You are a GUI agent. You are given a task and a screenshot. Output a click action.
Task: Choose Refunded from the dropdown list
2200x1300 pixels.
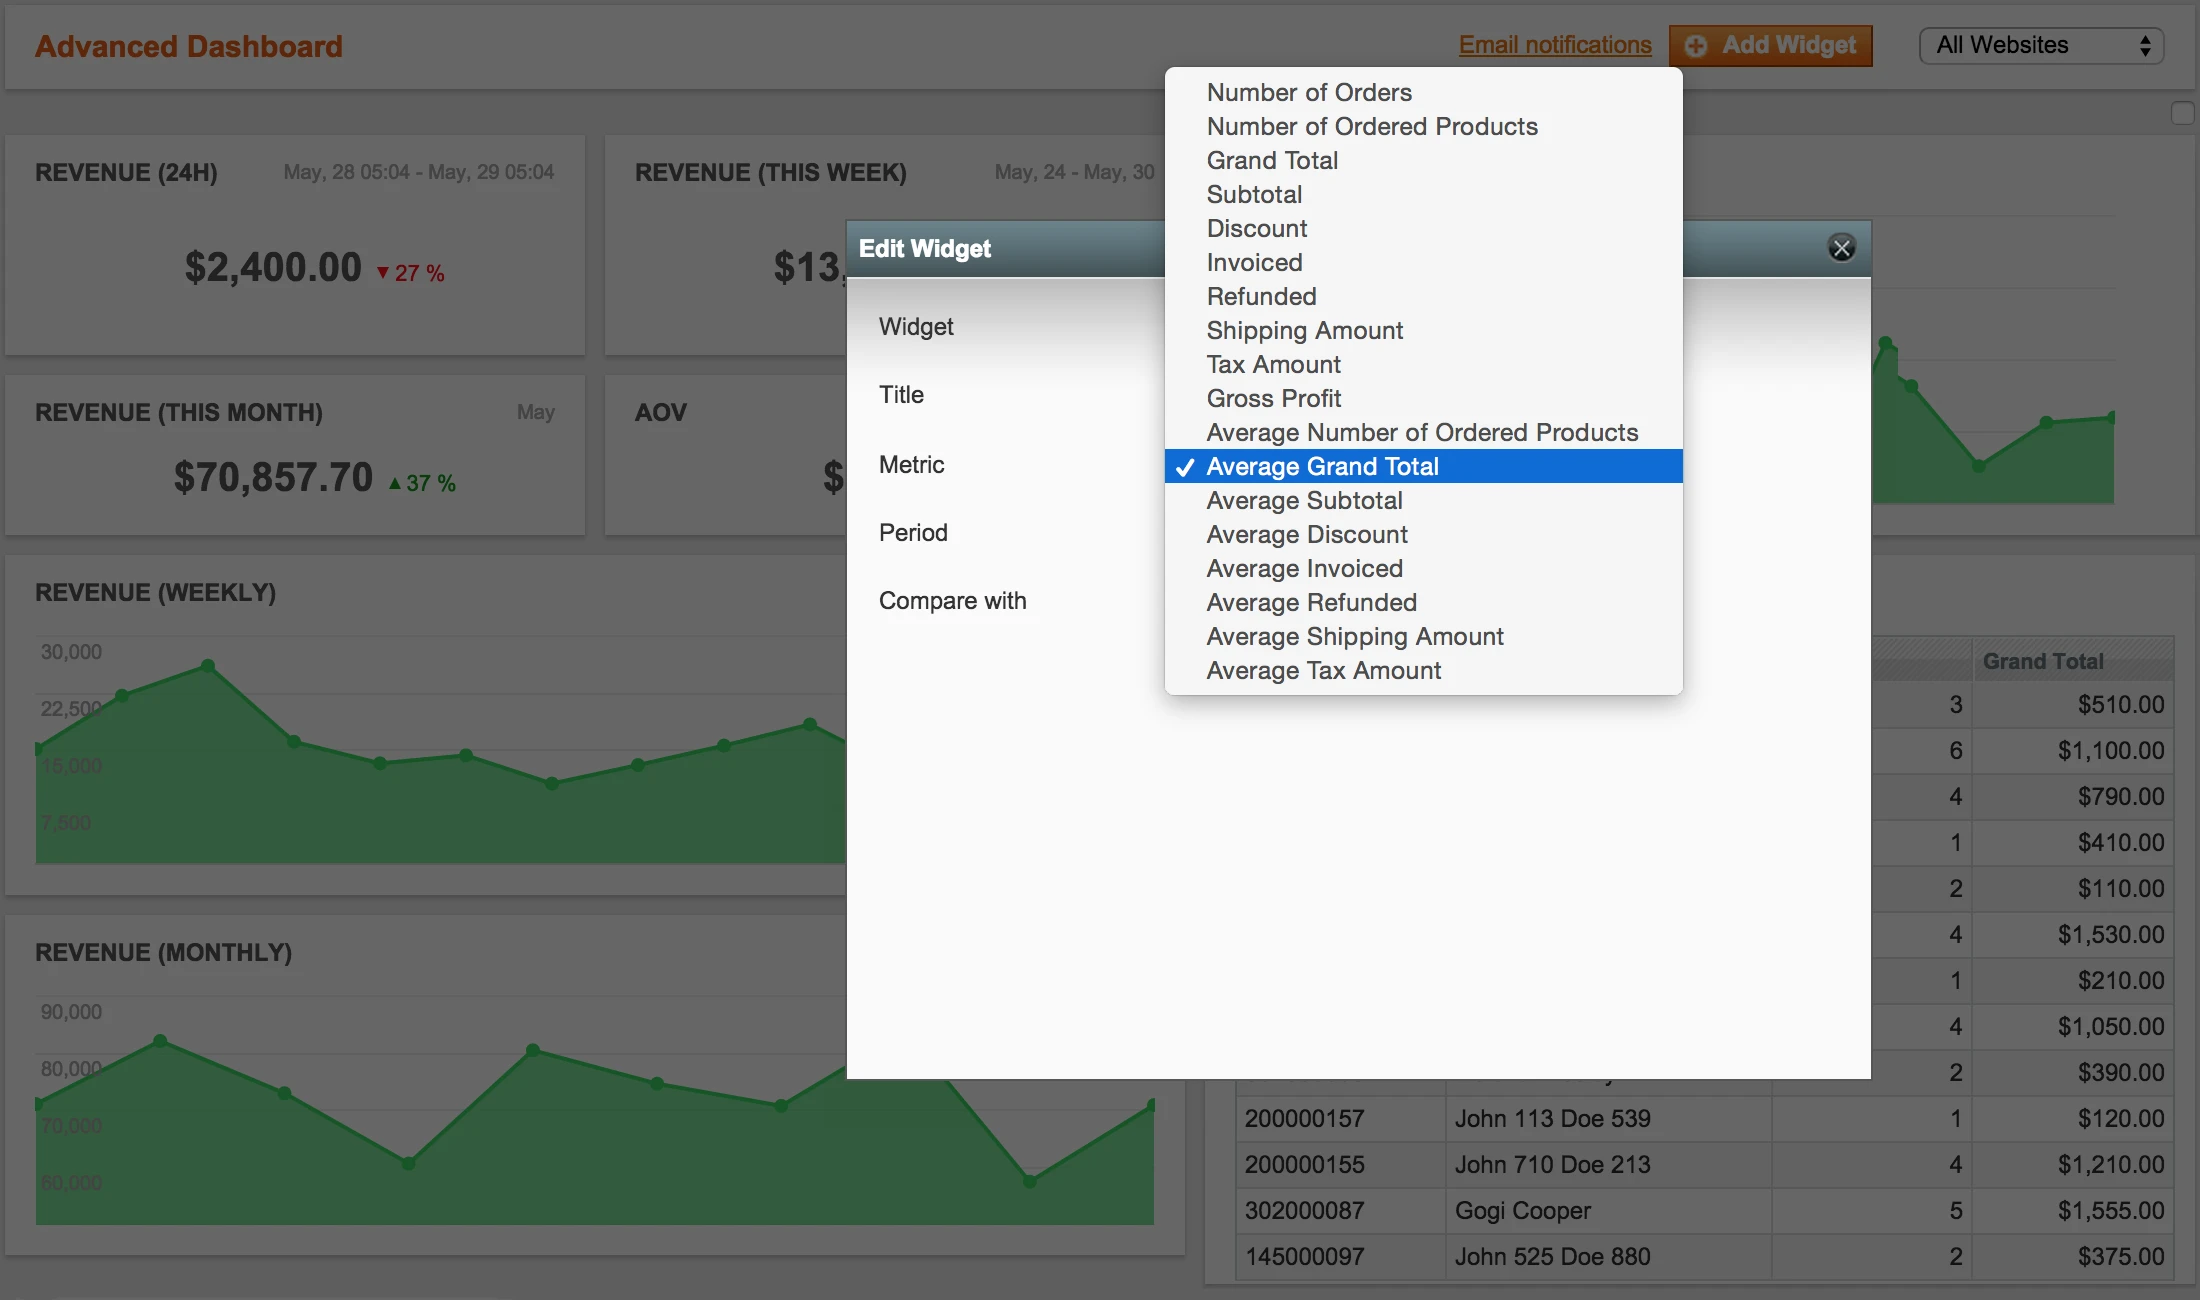tap(1261, 296)
